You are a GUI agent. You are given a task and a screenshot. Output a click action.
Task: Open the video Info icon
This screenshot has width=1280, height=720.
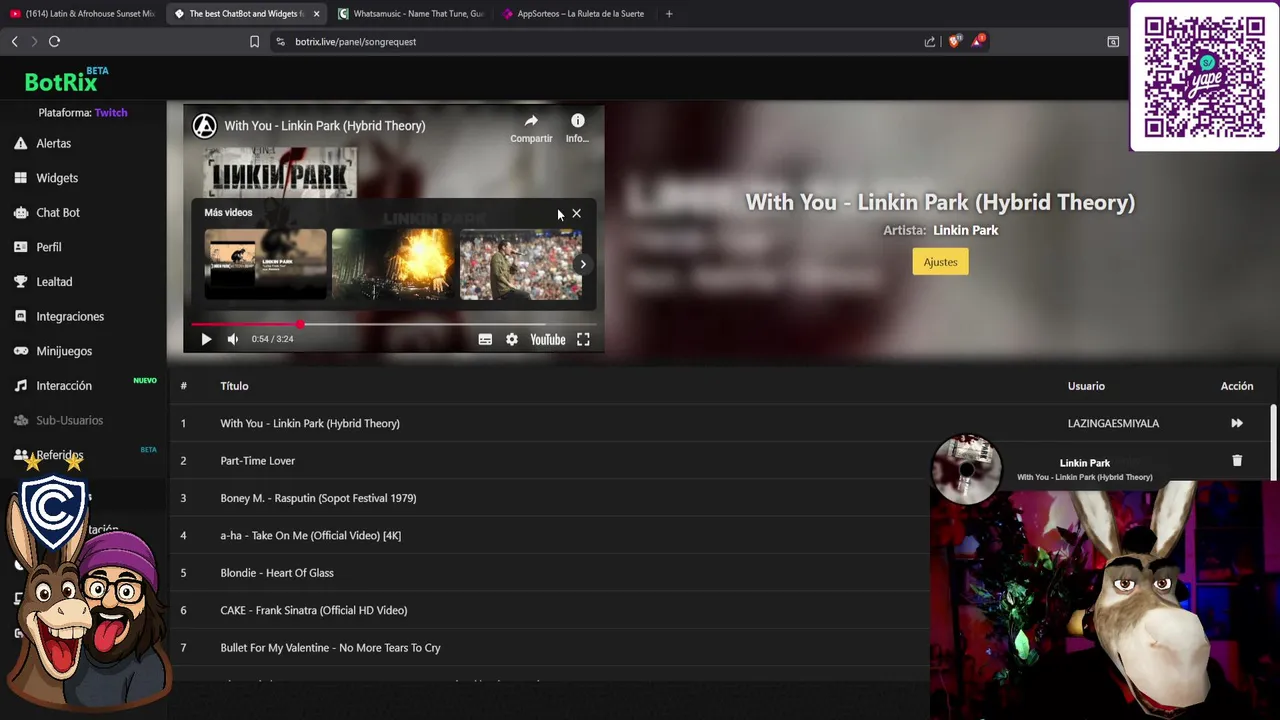[577, 128]
